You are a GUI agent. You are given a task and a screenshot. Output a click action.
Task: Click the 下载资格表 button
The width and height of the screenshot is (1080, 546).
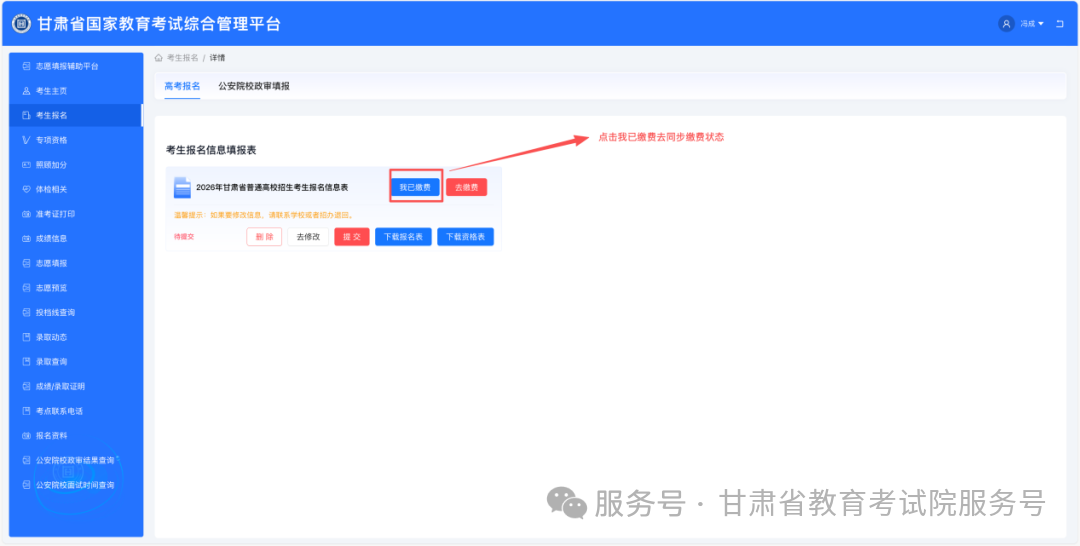465,237
